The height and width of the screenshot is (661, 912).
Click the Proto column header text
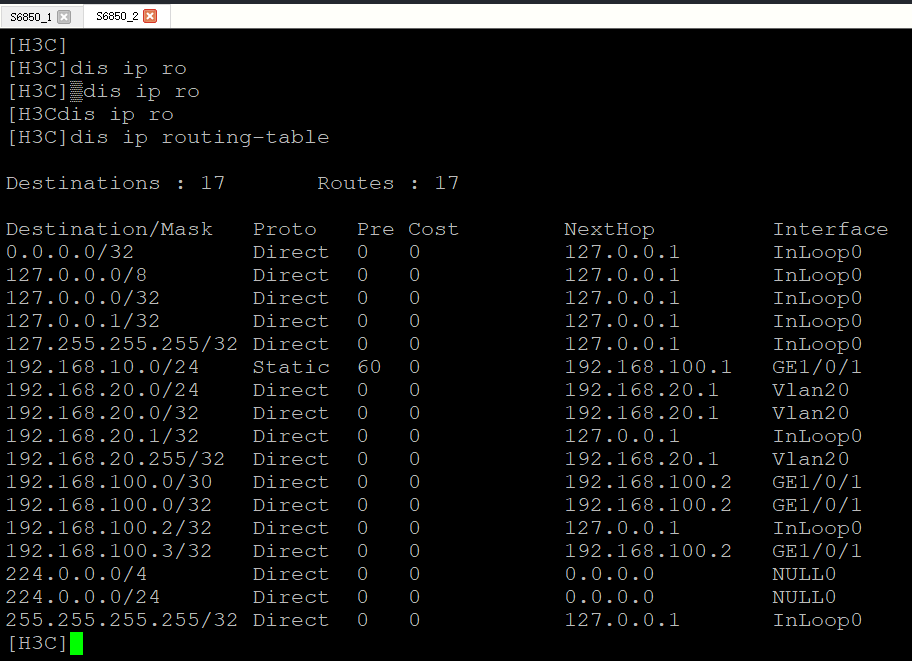click(284, 229)
